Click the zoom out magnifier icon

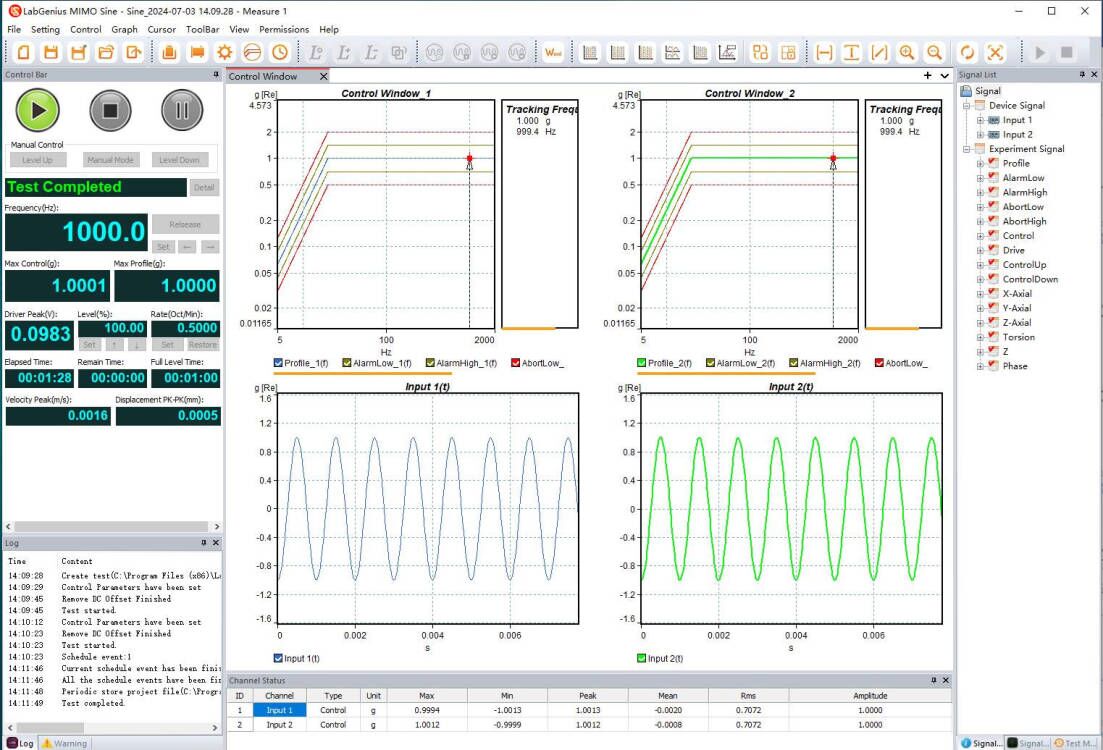(934, 52)
